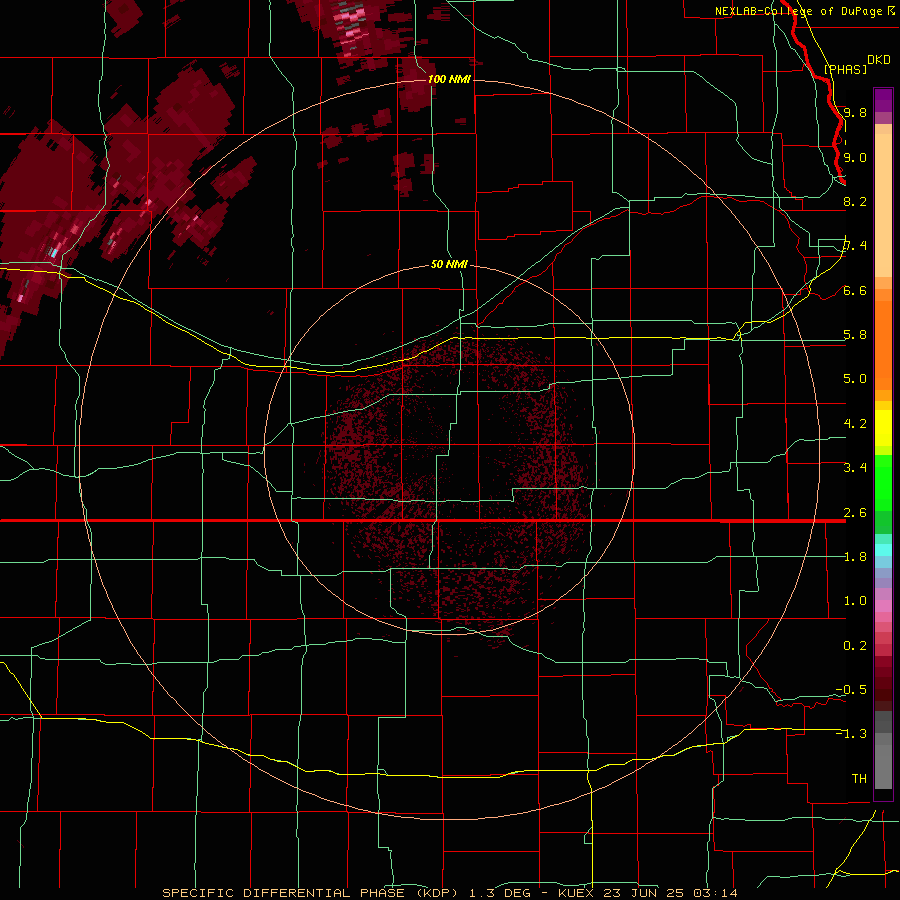Click the 1.8 value on the scale
The height and width of the screenshot is (900, 900).
[855, 557]
